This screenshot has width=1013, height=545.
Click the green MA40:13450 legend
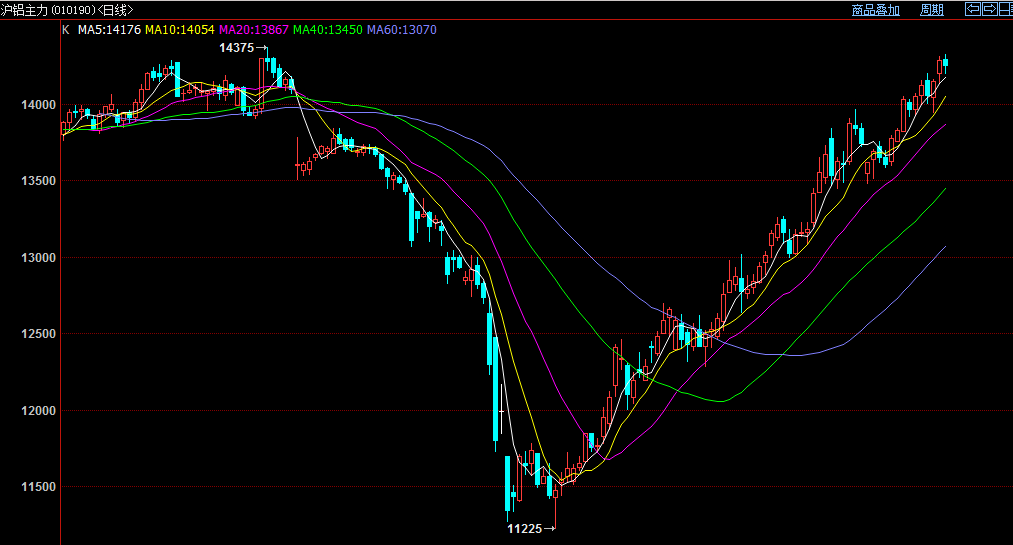(327, 30)
